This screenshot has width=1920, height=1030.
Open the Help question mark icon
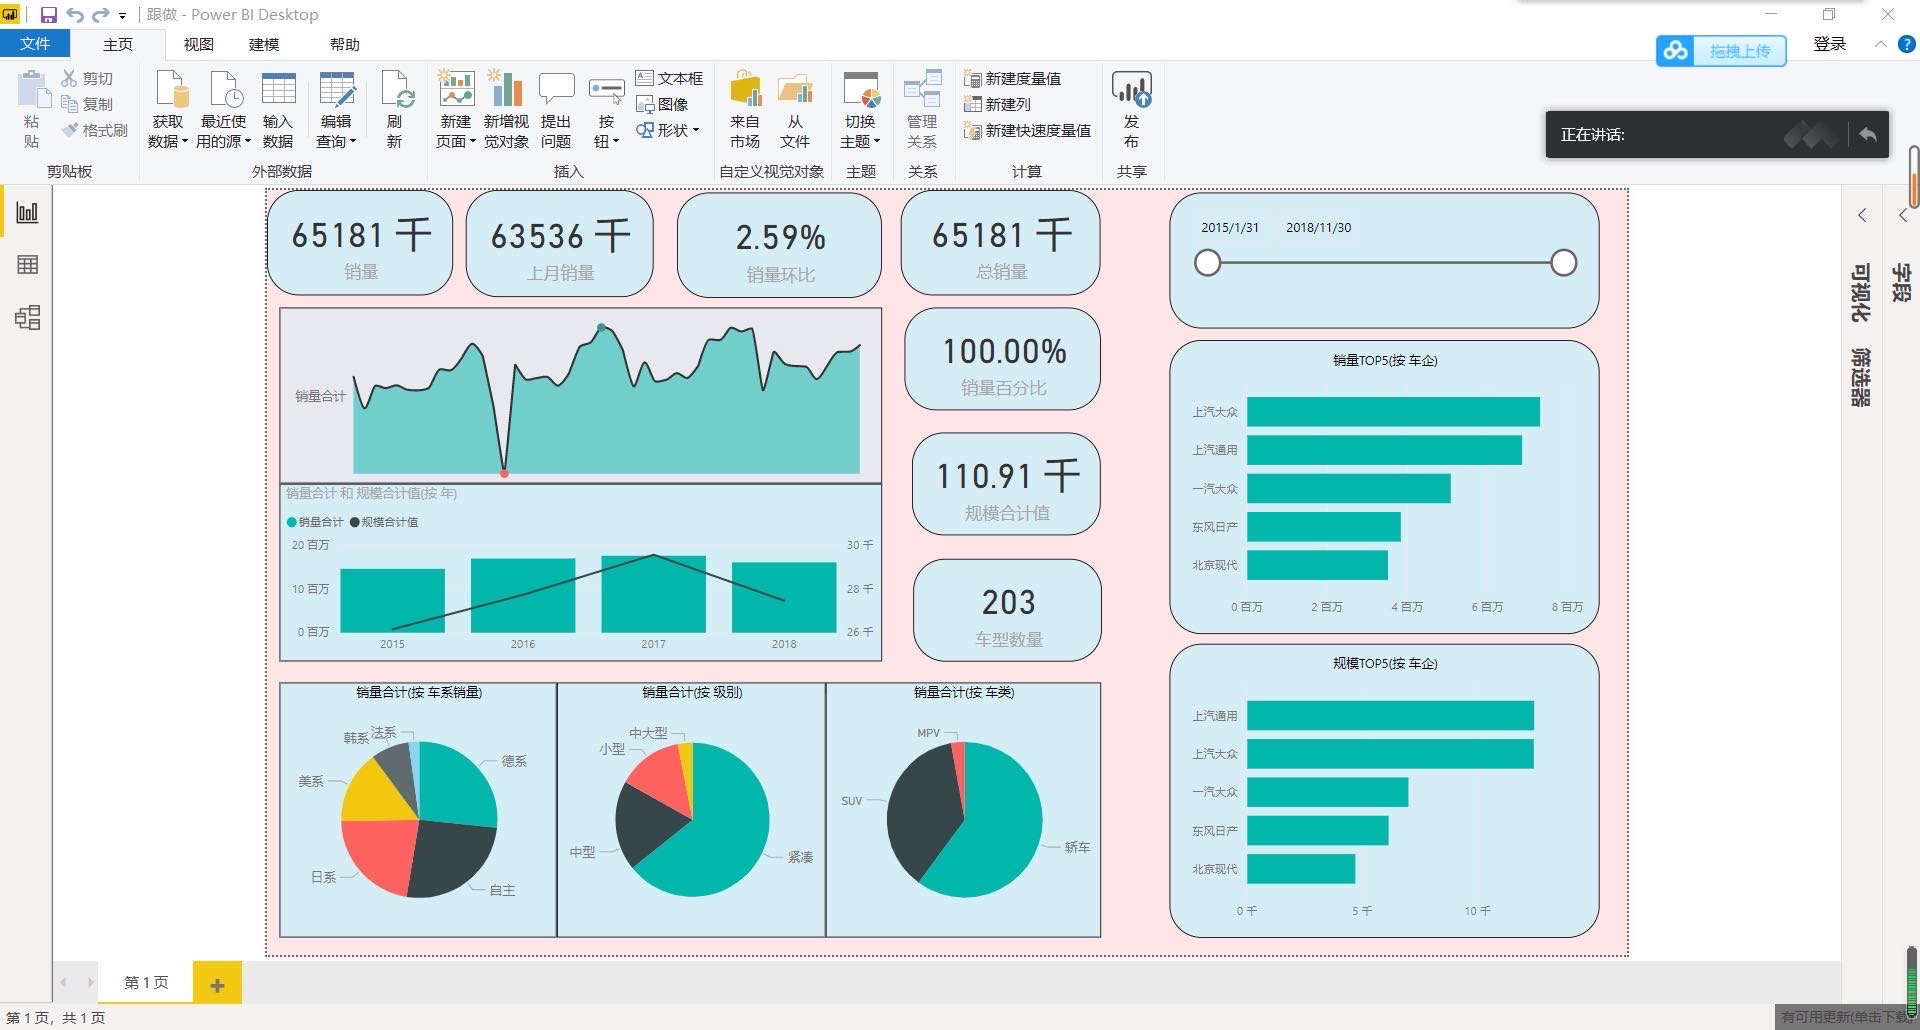[1906, 44]
